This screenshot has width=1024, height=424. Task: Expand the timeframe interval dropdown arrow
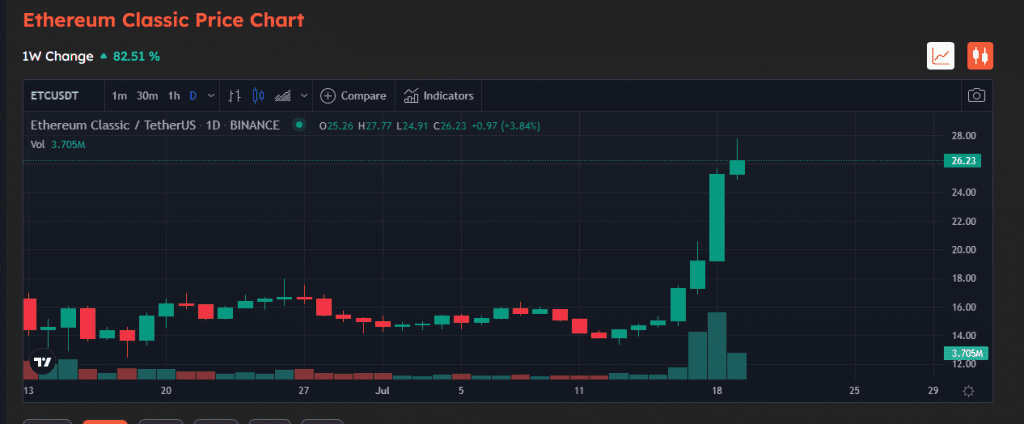(x=210, y=96)
